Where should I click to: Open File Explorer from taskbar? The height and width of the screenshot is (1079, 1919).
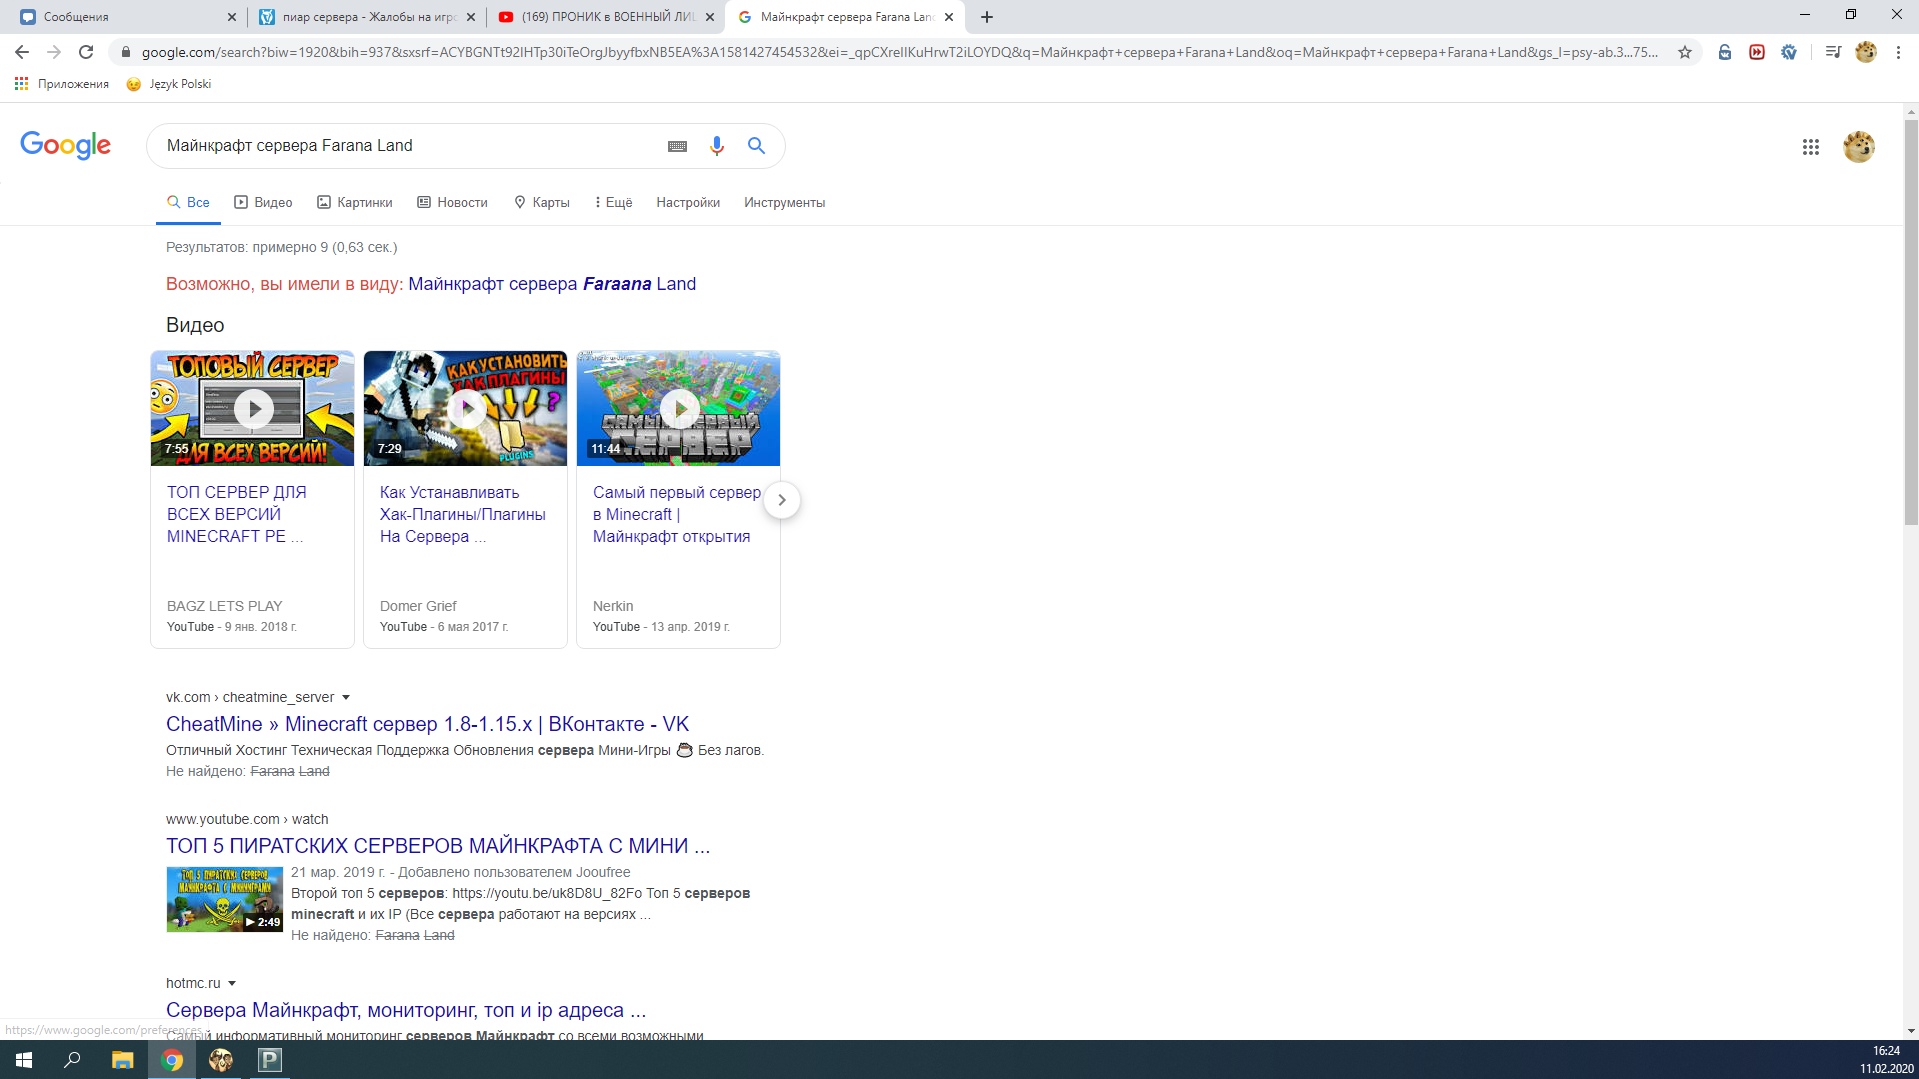click(122, 1060)
